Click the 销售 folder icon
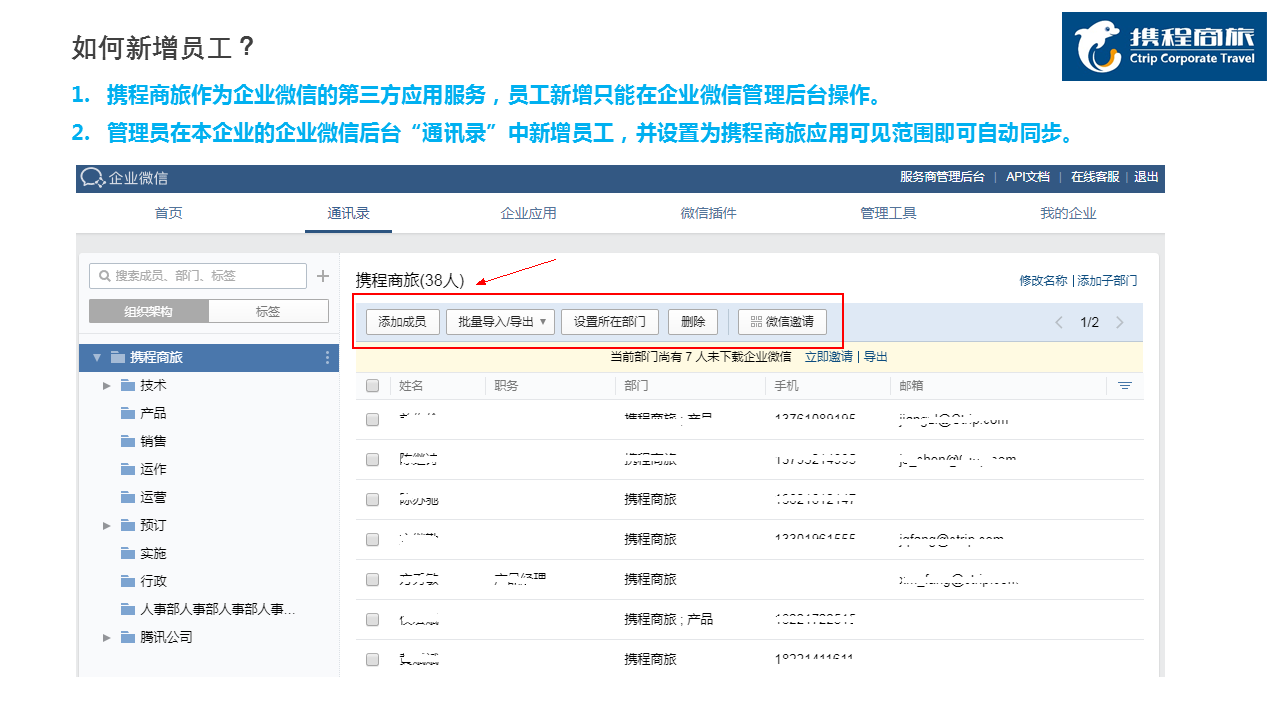 [x=127, y=441]
